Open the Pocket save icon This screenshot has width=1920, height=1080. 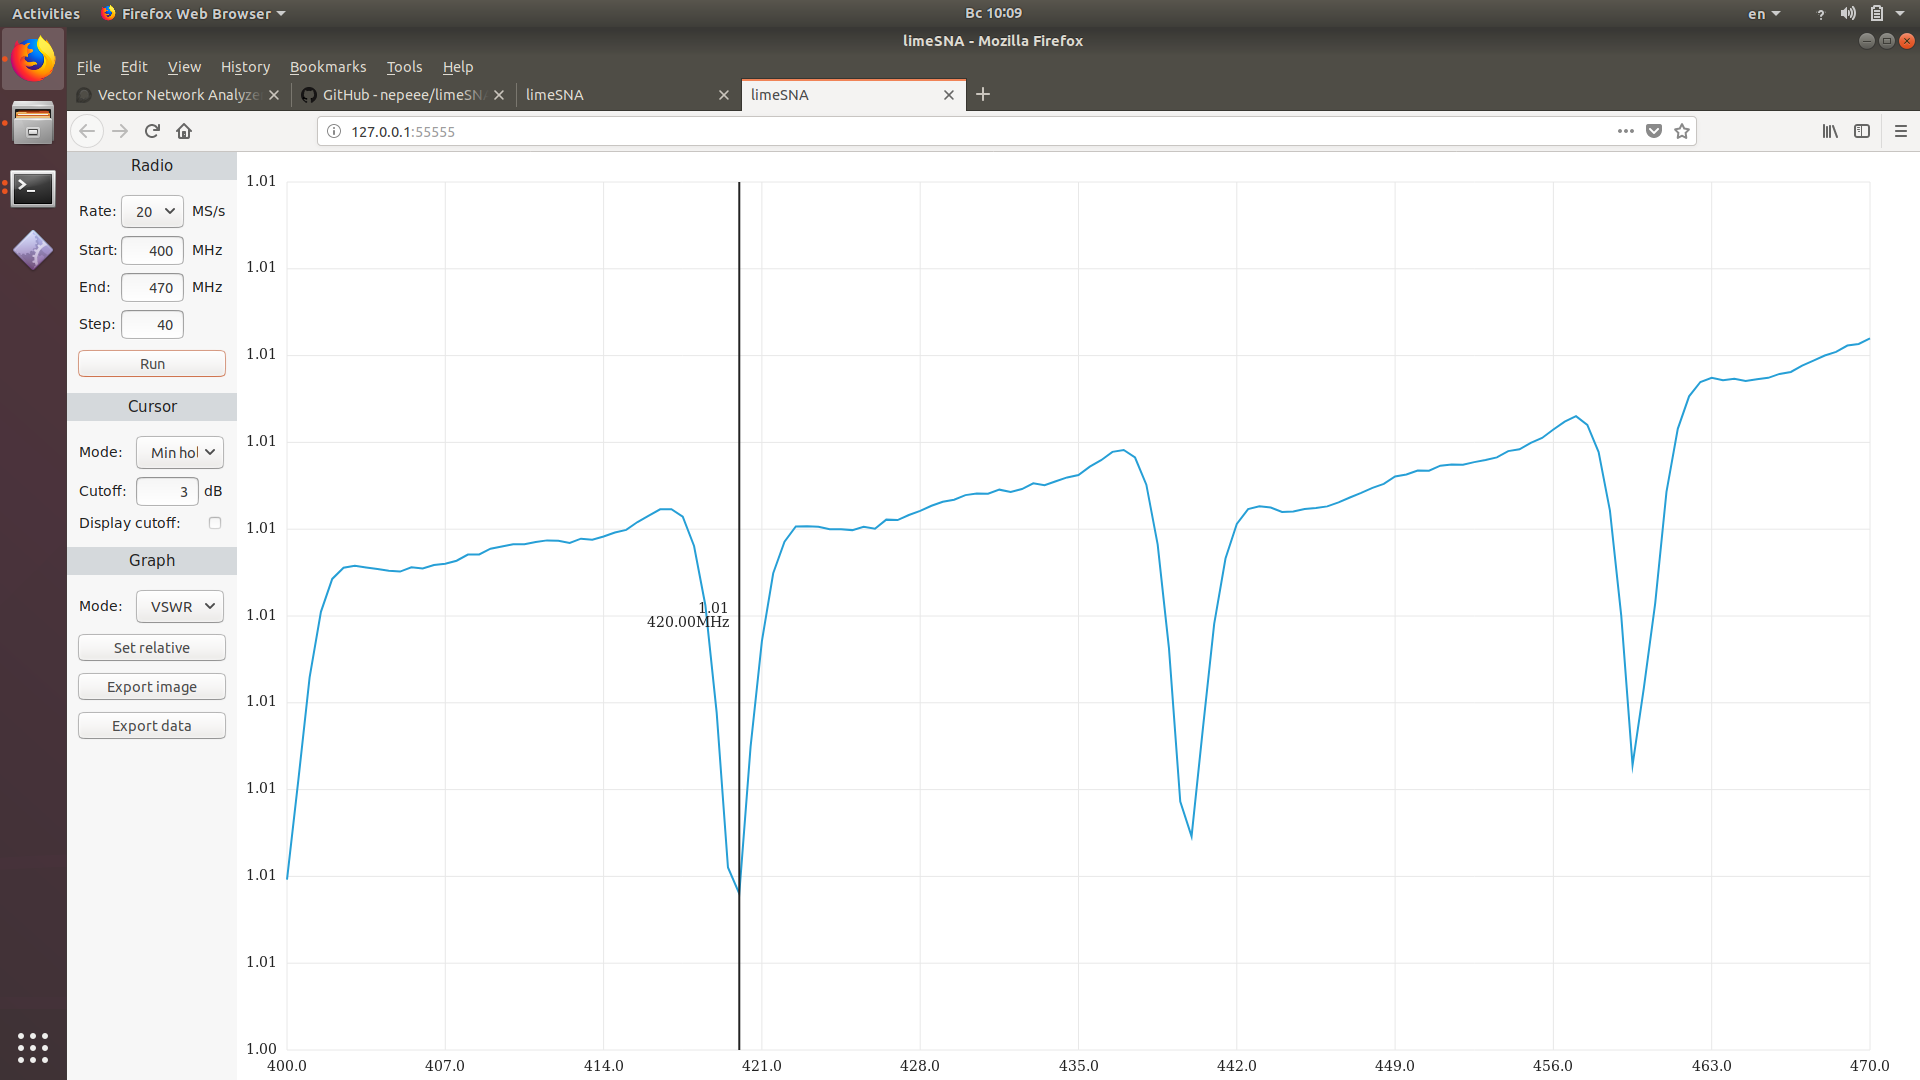(x=1654, y=131)
